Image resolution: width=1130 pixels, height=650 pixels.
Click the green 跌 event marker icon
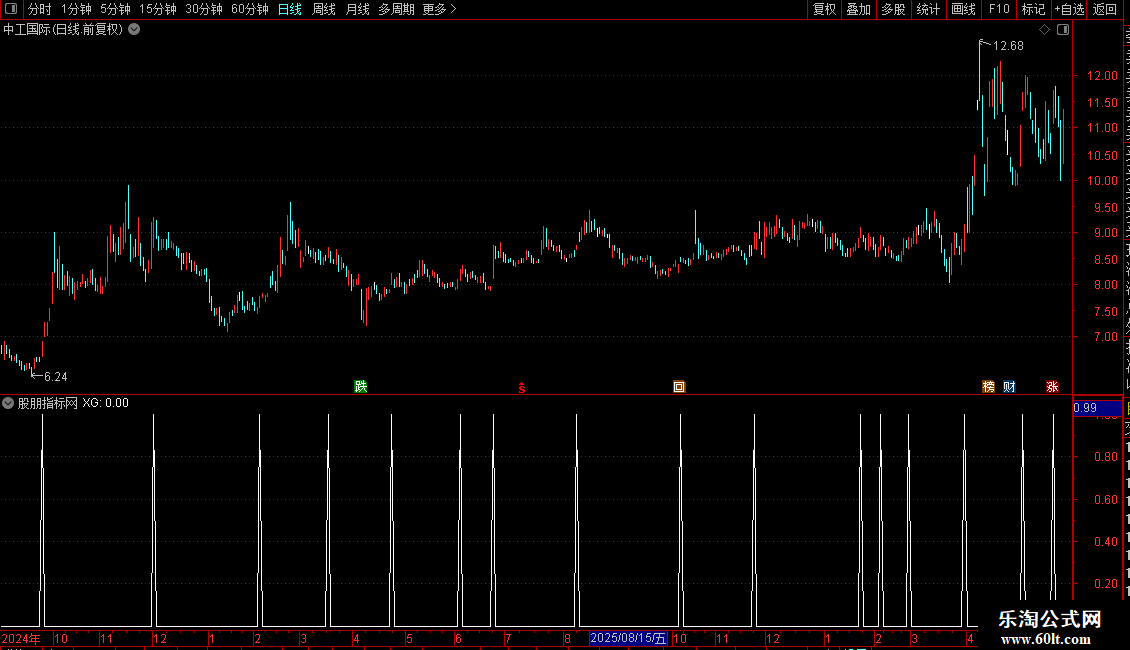[x=361, y=386]
